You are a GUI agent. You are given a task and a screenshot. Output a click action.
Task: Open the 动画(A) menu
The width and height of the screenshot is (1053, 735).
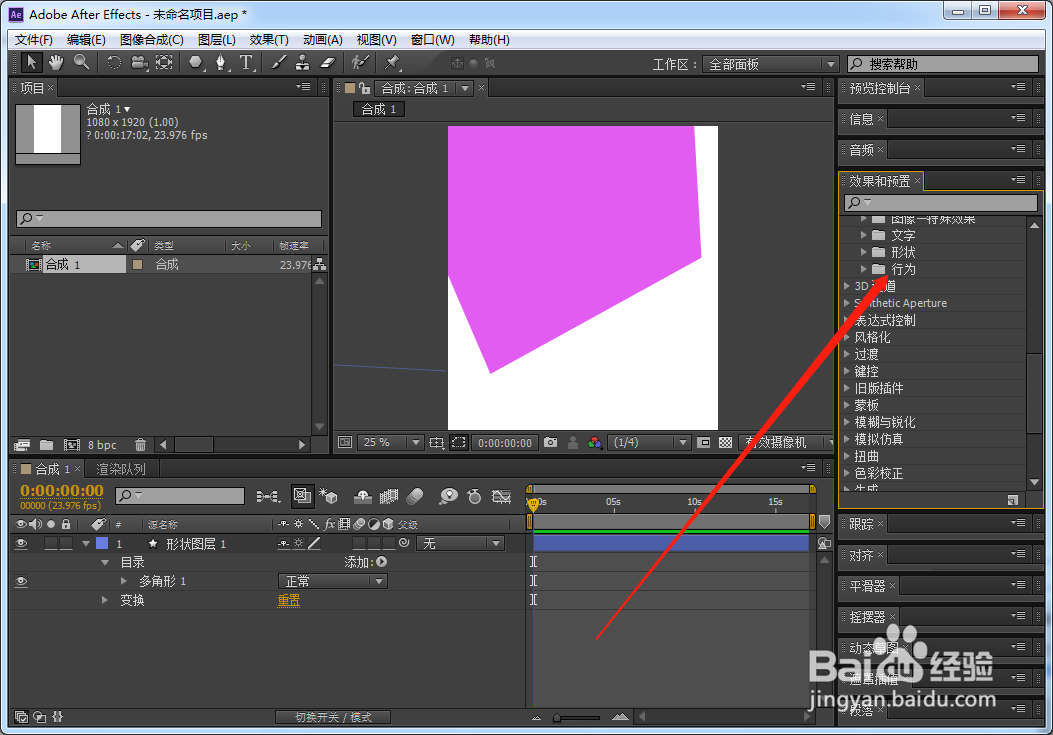click(323, 40)
